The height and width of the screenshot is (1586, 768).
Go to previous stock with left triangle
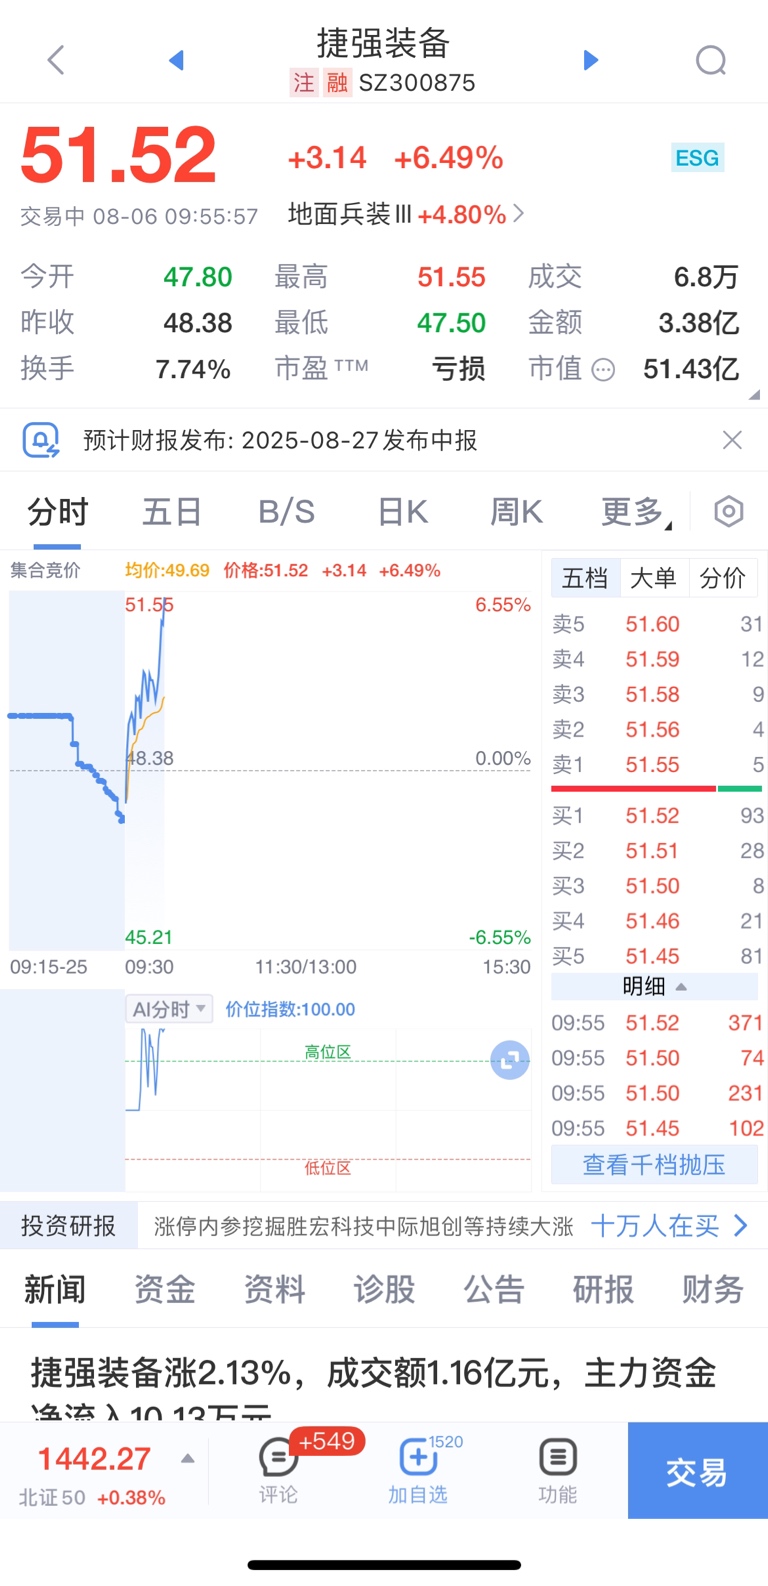pos(176,60)
